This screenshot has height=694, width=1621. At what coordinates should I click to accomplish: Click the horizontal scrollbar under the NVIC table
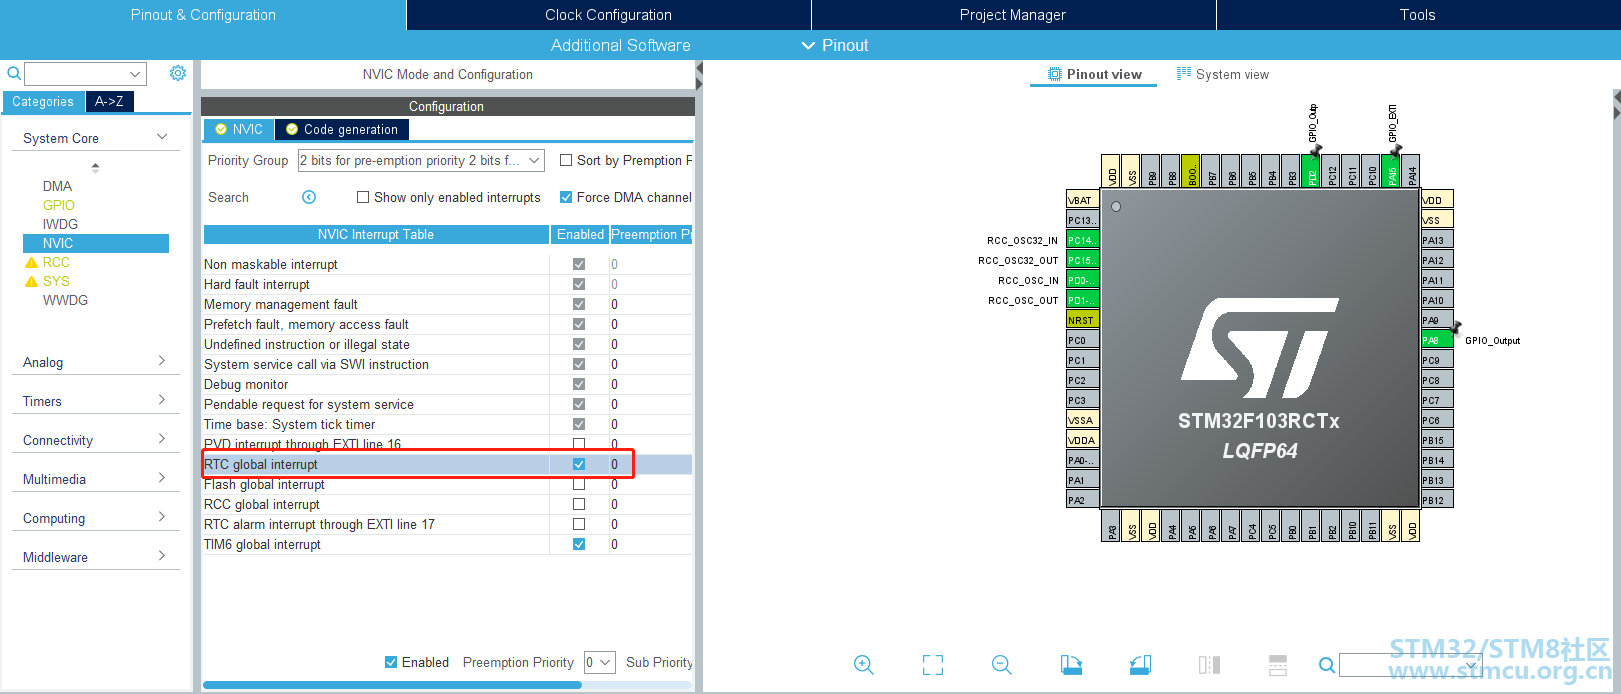[392, 685]
